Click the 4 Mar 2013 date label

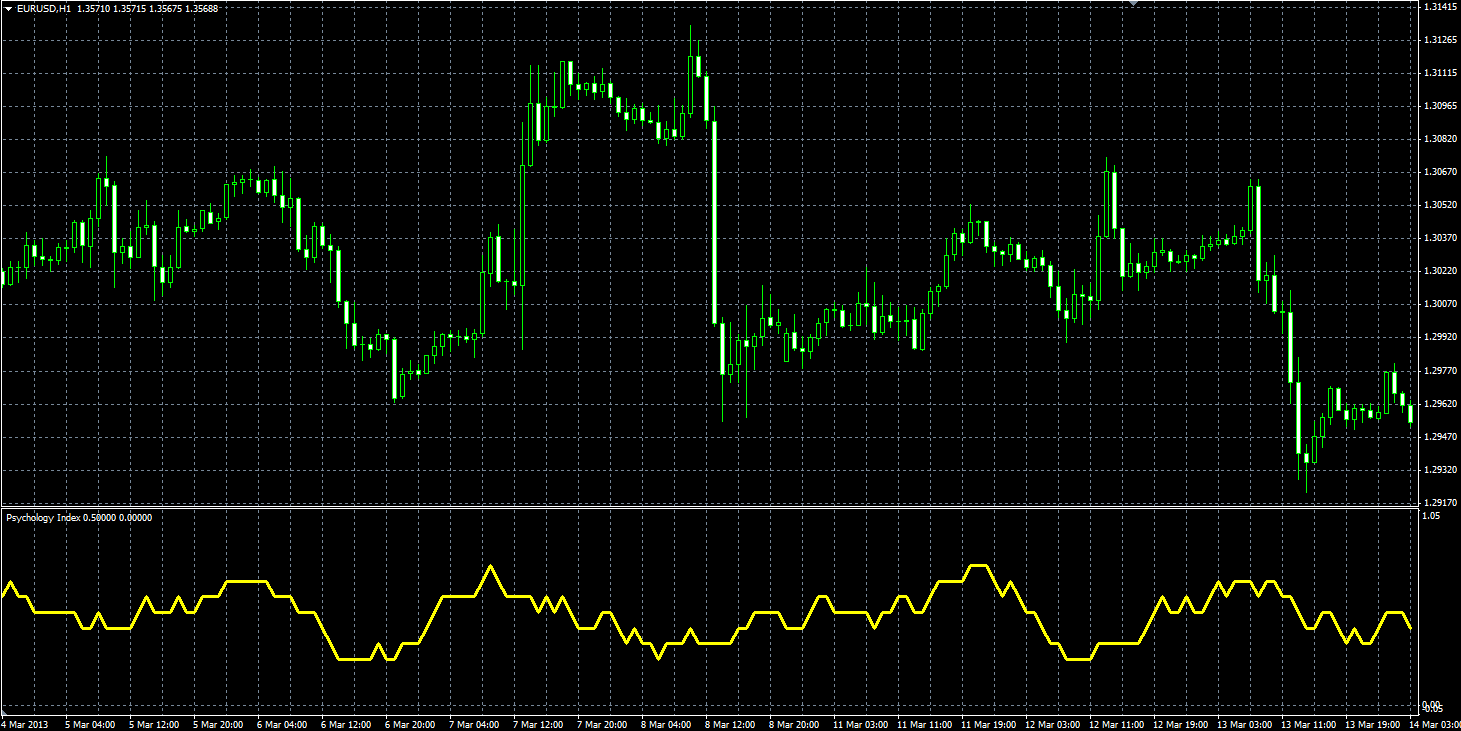(25, 724)
